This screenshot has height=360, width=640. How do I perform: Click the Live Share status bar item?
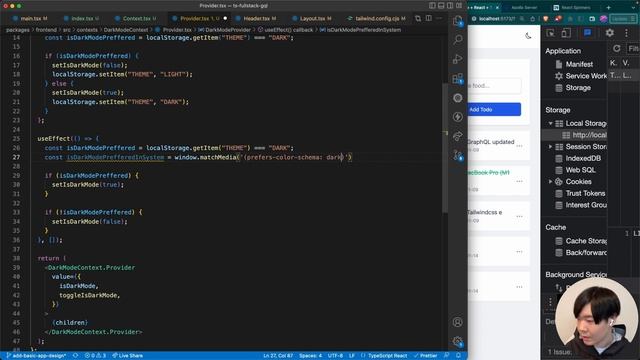(127, 356)
